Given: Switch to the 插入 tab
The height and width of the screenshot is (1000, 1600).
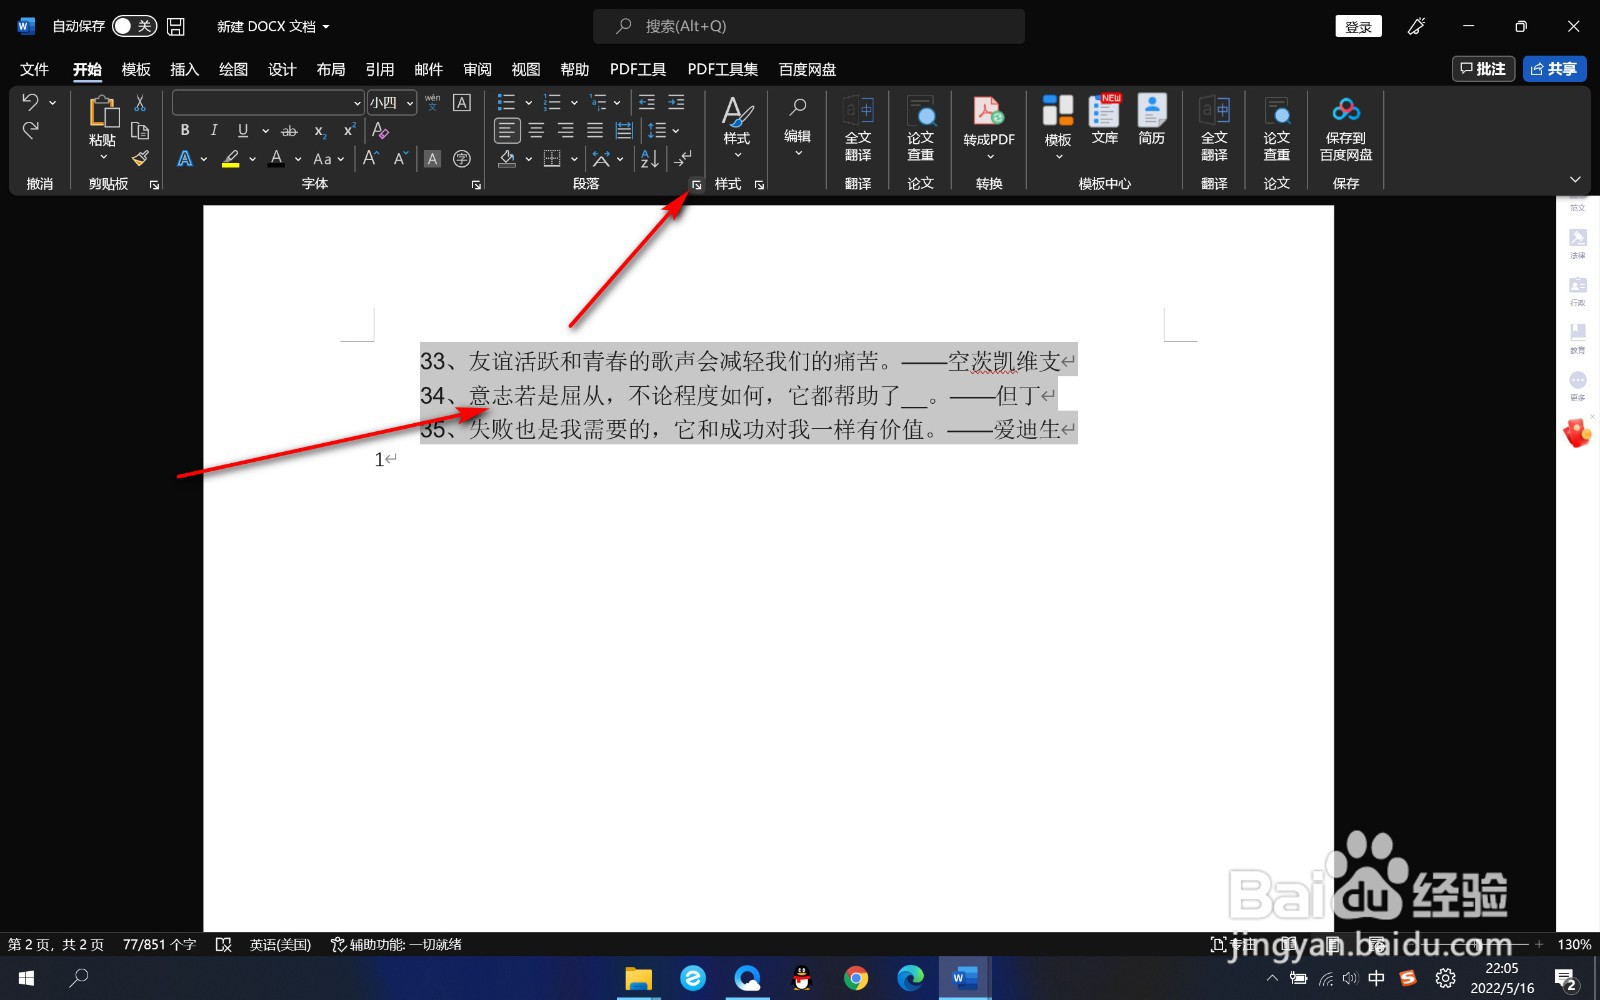Looking at the screenshot, I should point(185,69).
